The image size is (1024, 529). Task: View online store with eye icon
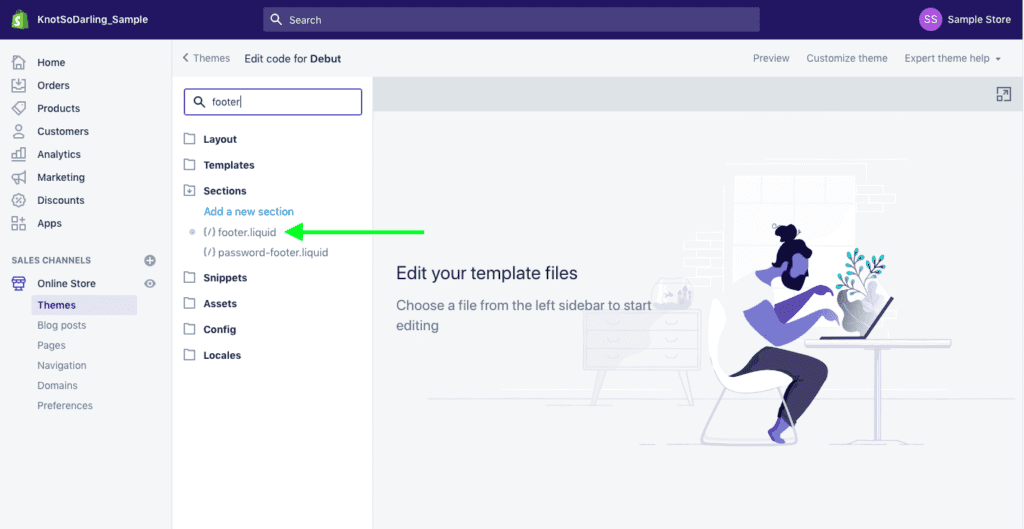(x=150, y=284)
